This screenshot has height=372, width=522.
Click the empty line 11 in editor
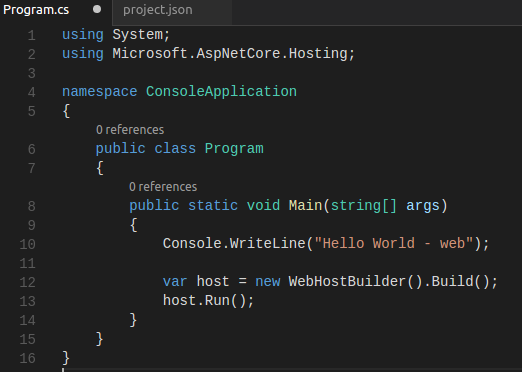pyautogui.click(x=267, y=263)
